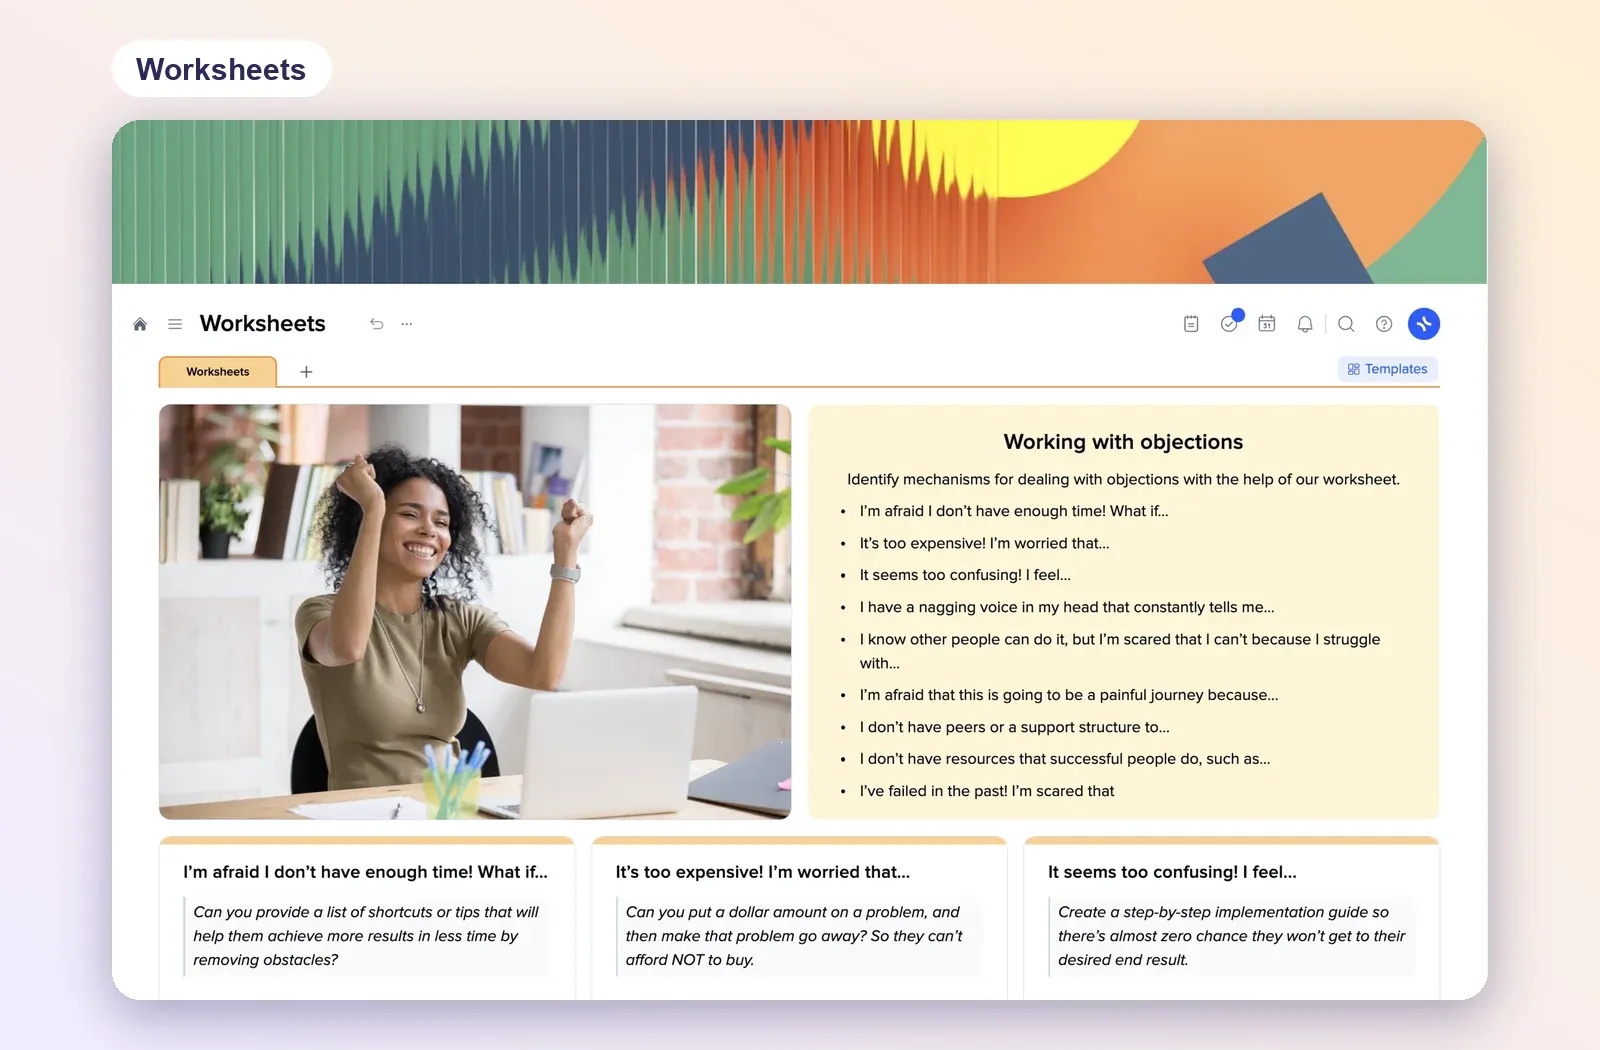The width and height of the screenshot is (1600, 1050).
Task: Select bullet about painful journey
Action: coord(1069,695)
